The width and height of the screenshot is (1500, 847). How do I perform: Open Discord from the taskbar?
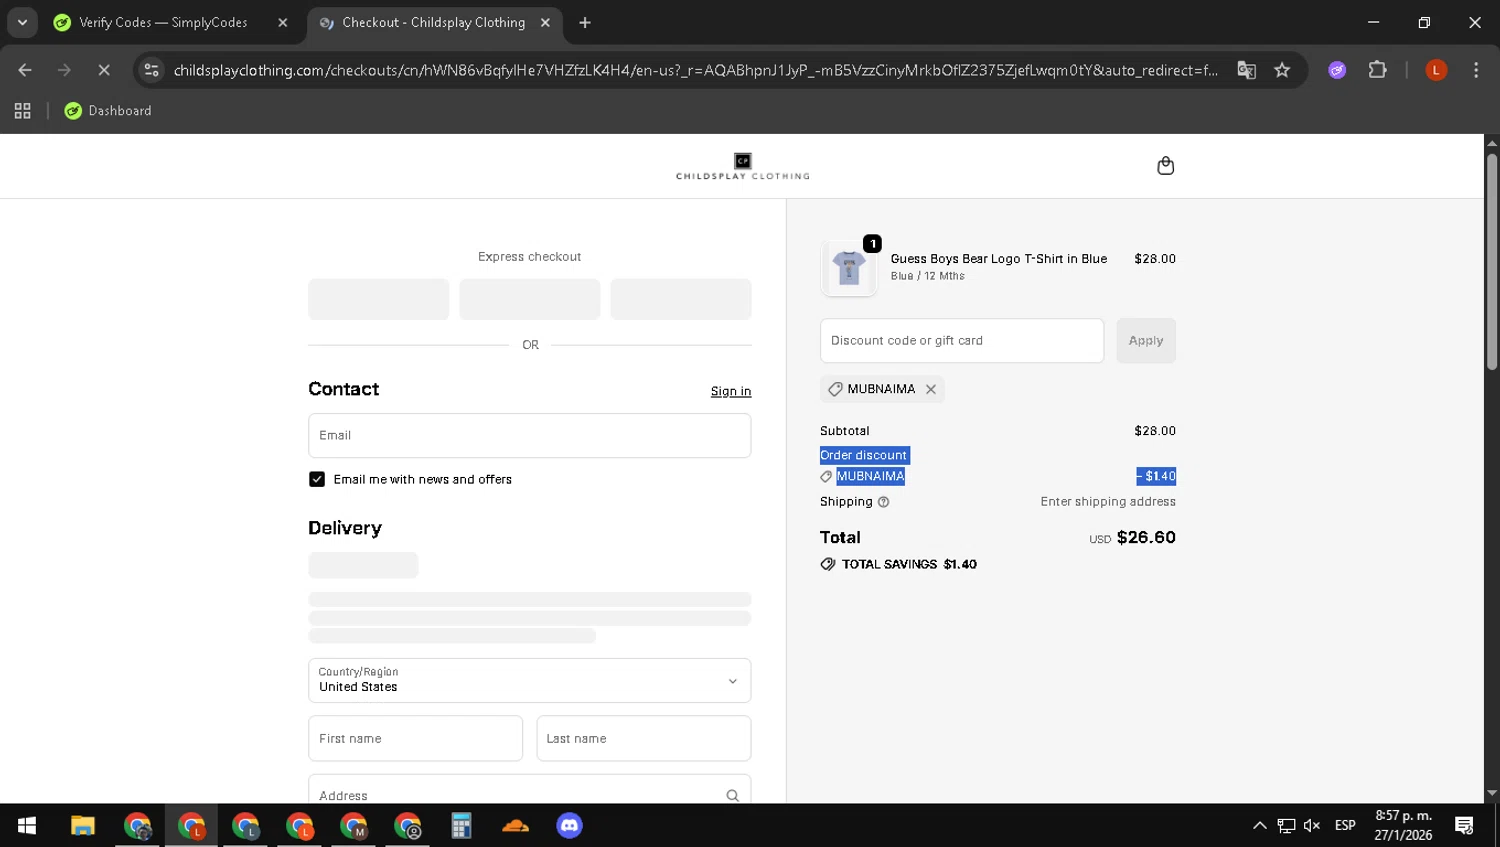tap(569, 826)
